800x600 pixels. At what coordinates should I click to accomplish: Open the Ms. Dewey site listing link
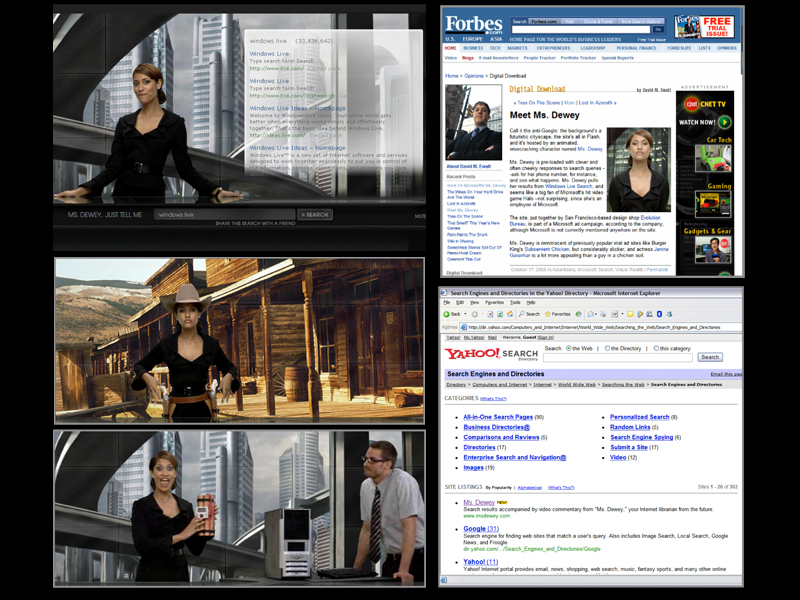click(x=479, y=503)
